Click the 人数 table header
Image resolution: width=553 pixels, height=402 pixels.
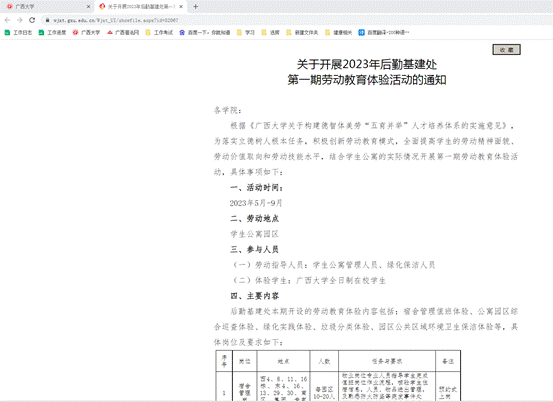pos(324,361)
